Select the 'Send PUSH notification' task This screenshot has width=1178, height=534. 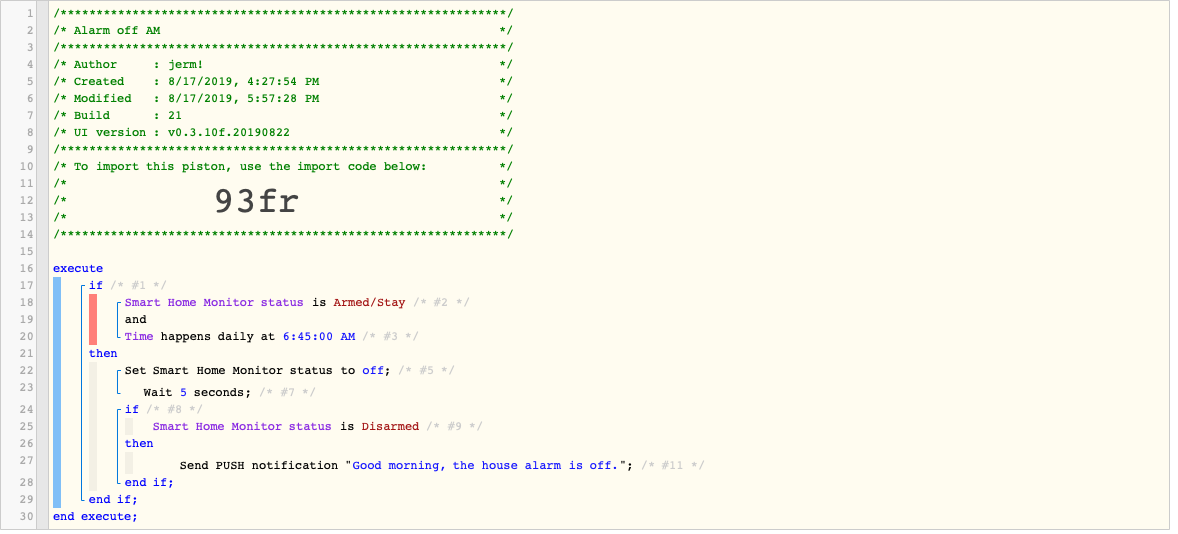tap(259, 466)
